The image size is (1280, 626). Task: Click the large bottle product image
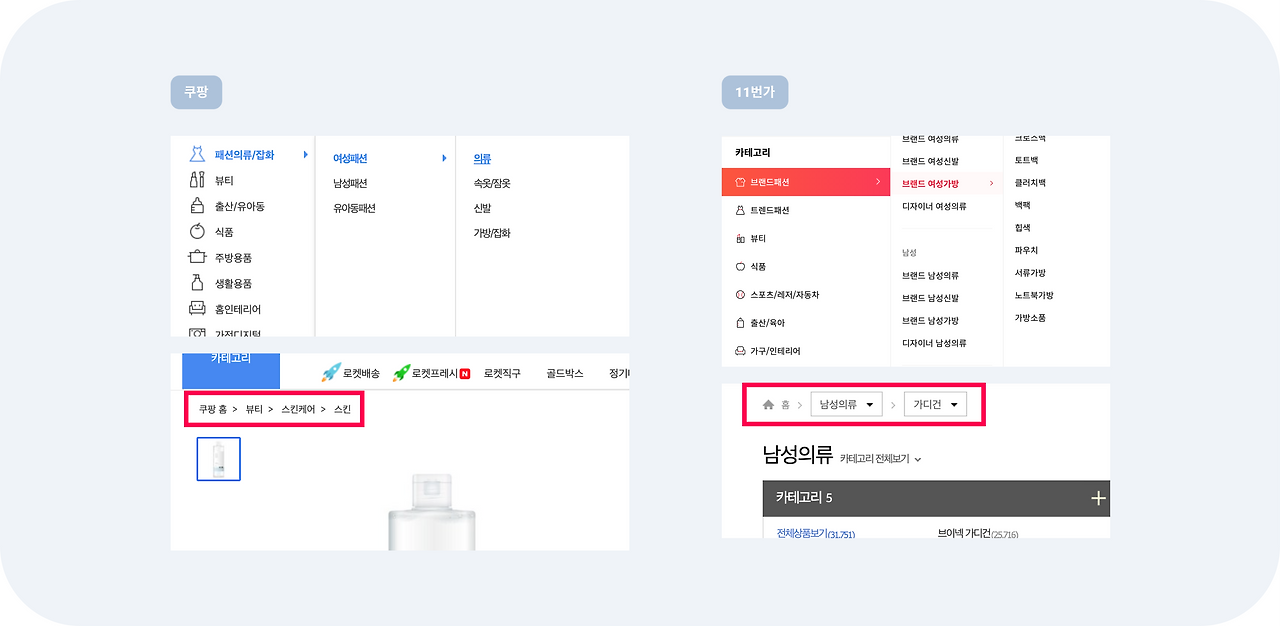[x=431, y=510]
